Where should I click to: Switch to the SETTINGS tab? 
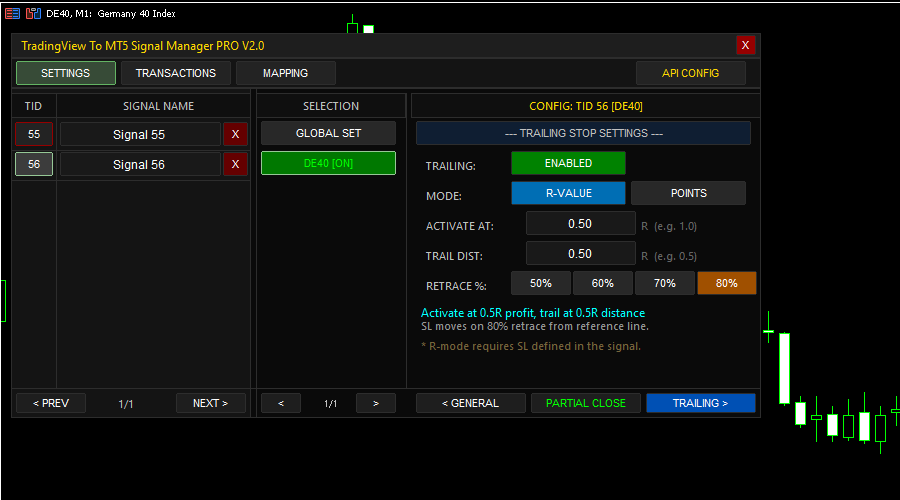coord(65,73)
